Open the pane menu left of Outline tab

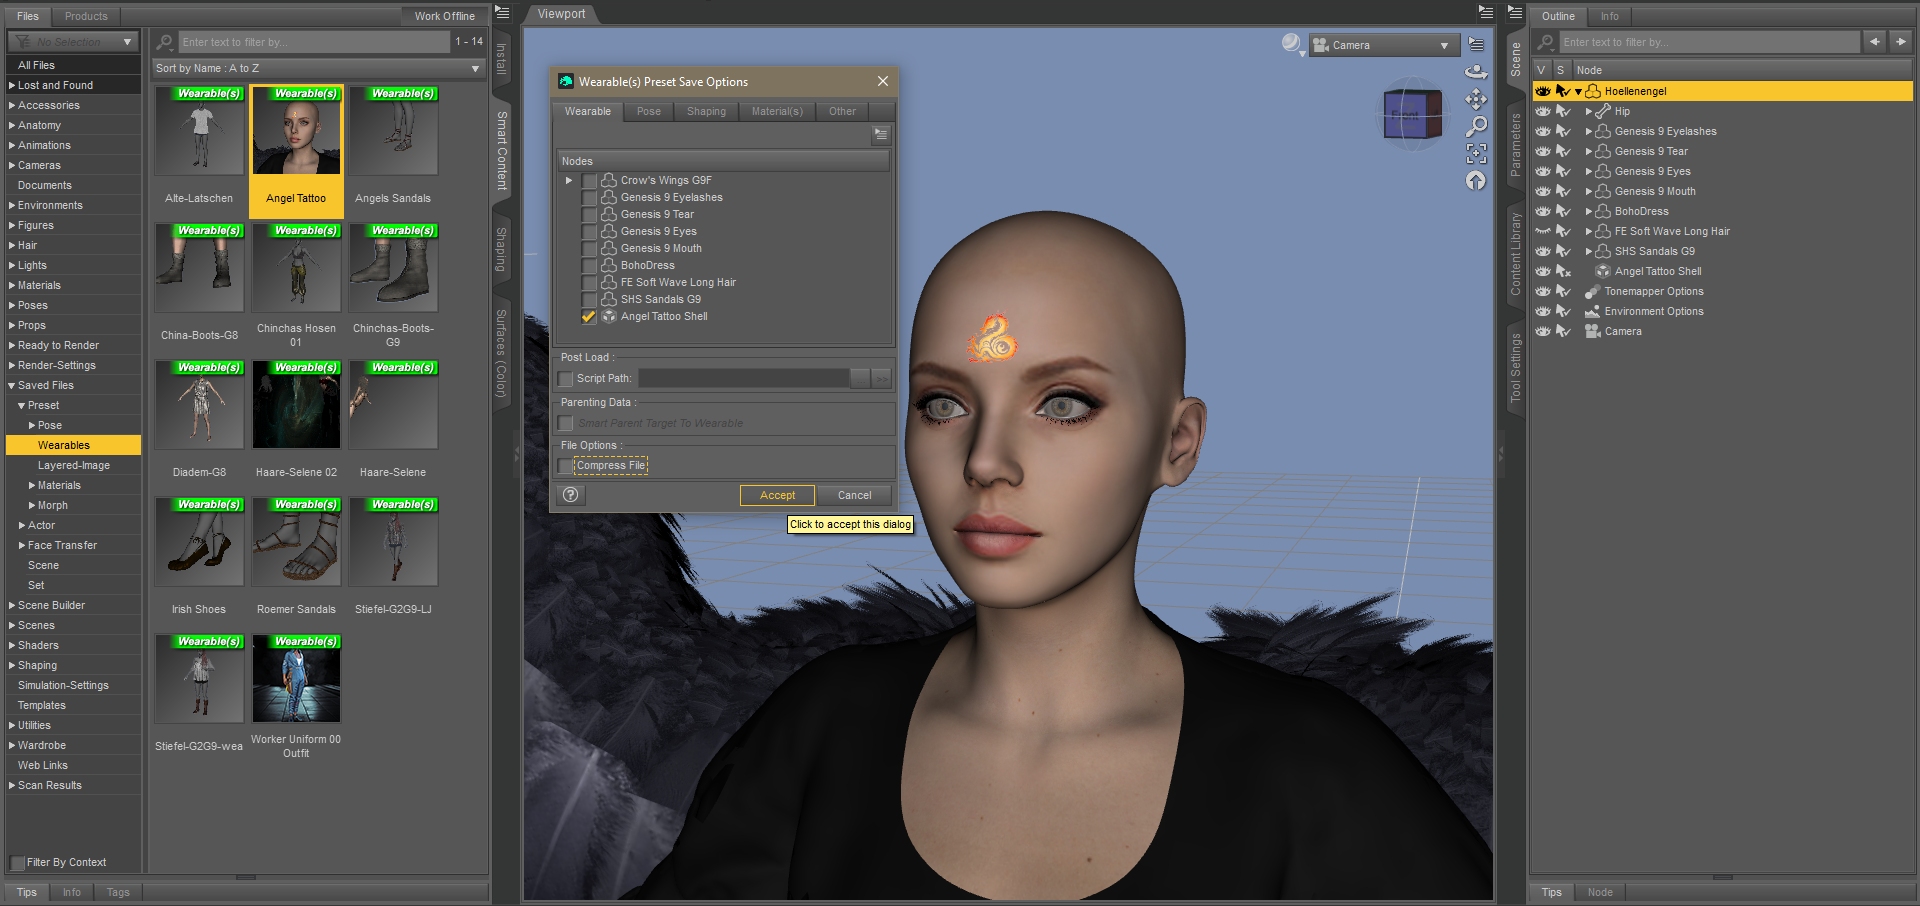coord(1515,13)
